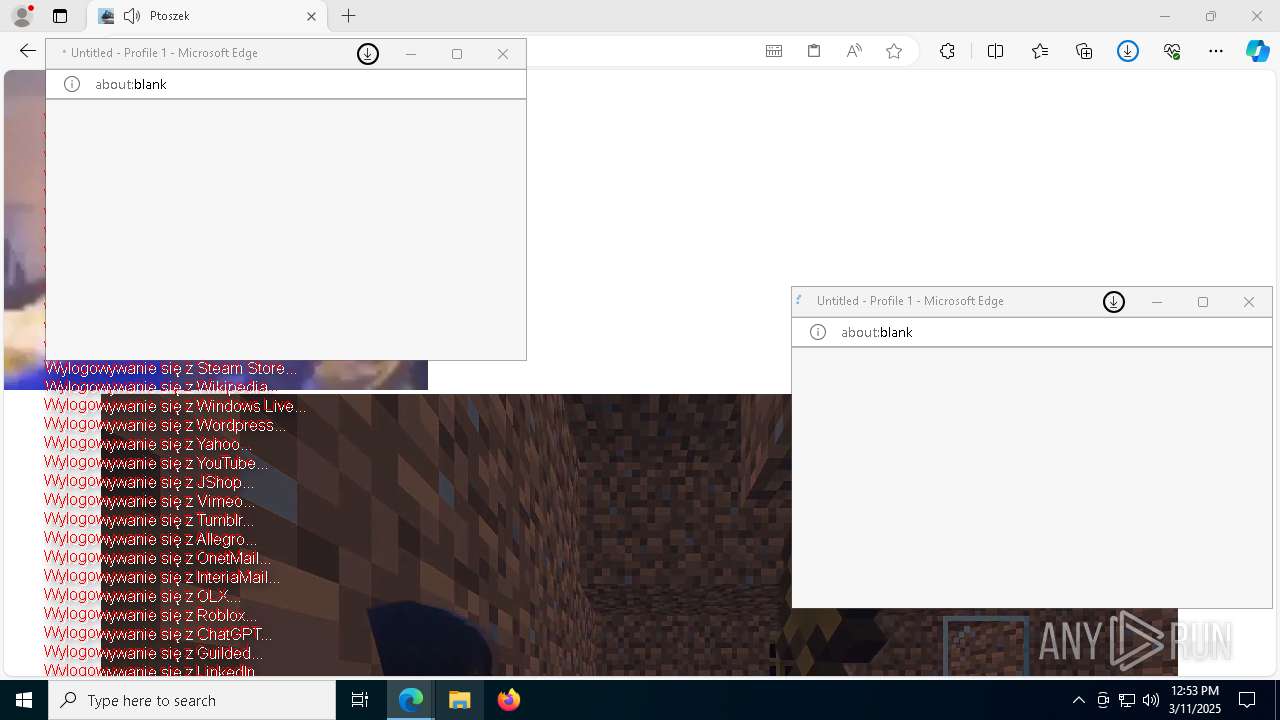The width and height of the screenshot is (1280, 720).
Task: Activate Read aloud icon
Action: (x=854, y=51)
